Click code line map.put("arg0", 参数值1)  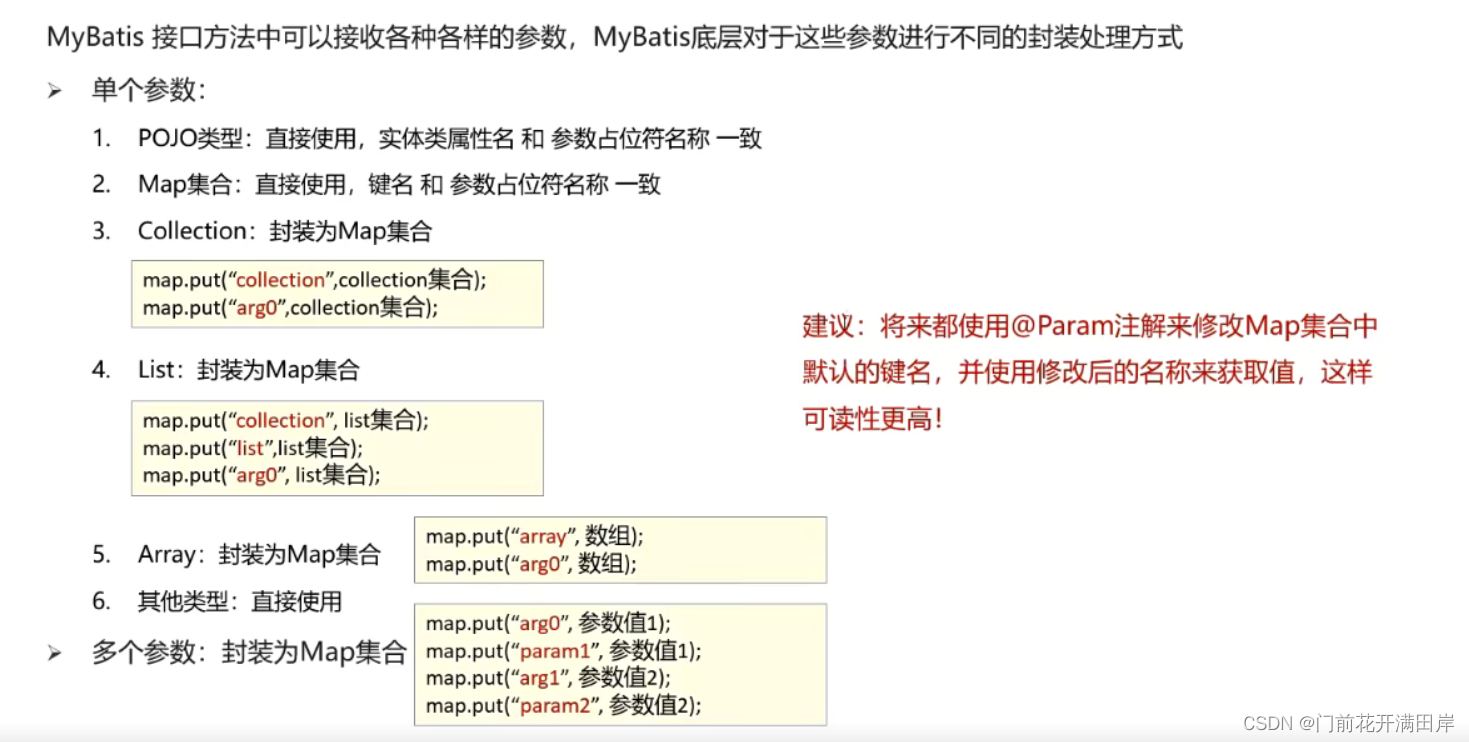click(x=549, y=623)
